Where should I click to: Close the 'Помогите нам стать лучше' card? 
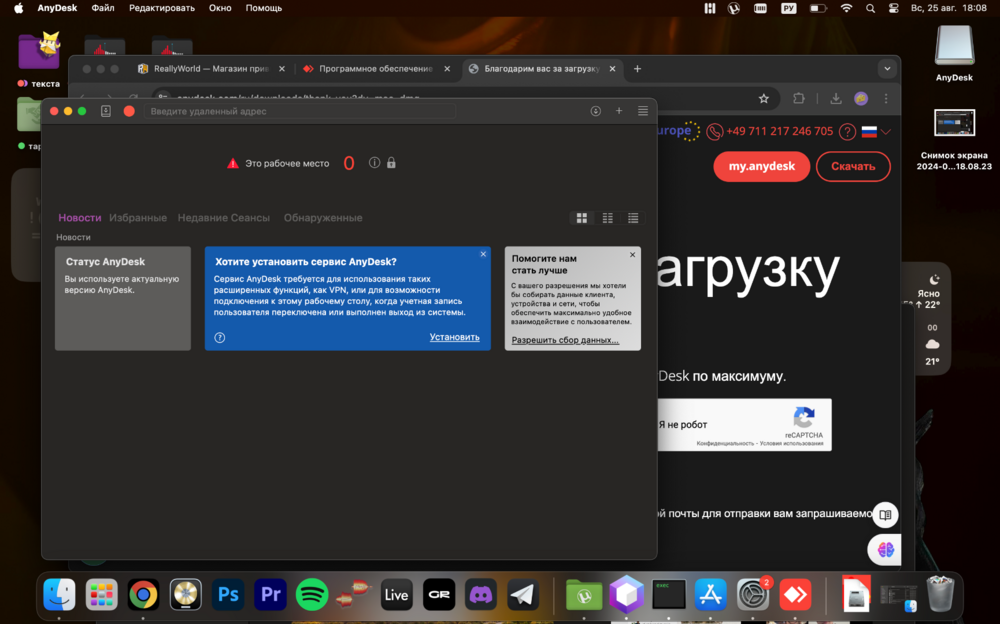pyautogui.click(x=633, y=255)
